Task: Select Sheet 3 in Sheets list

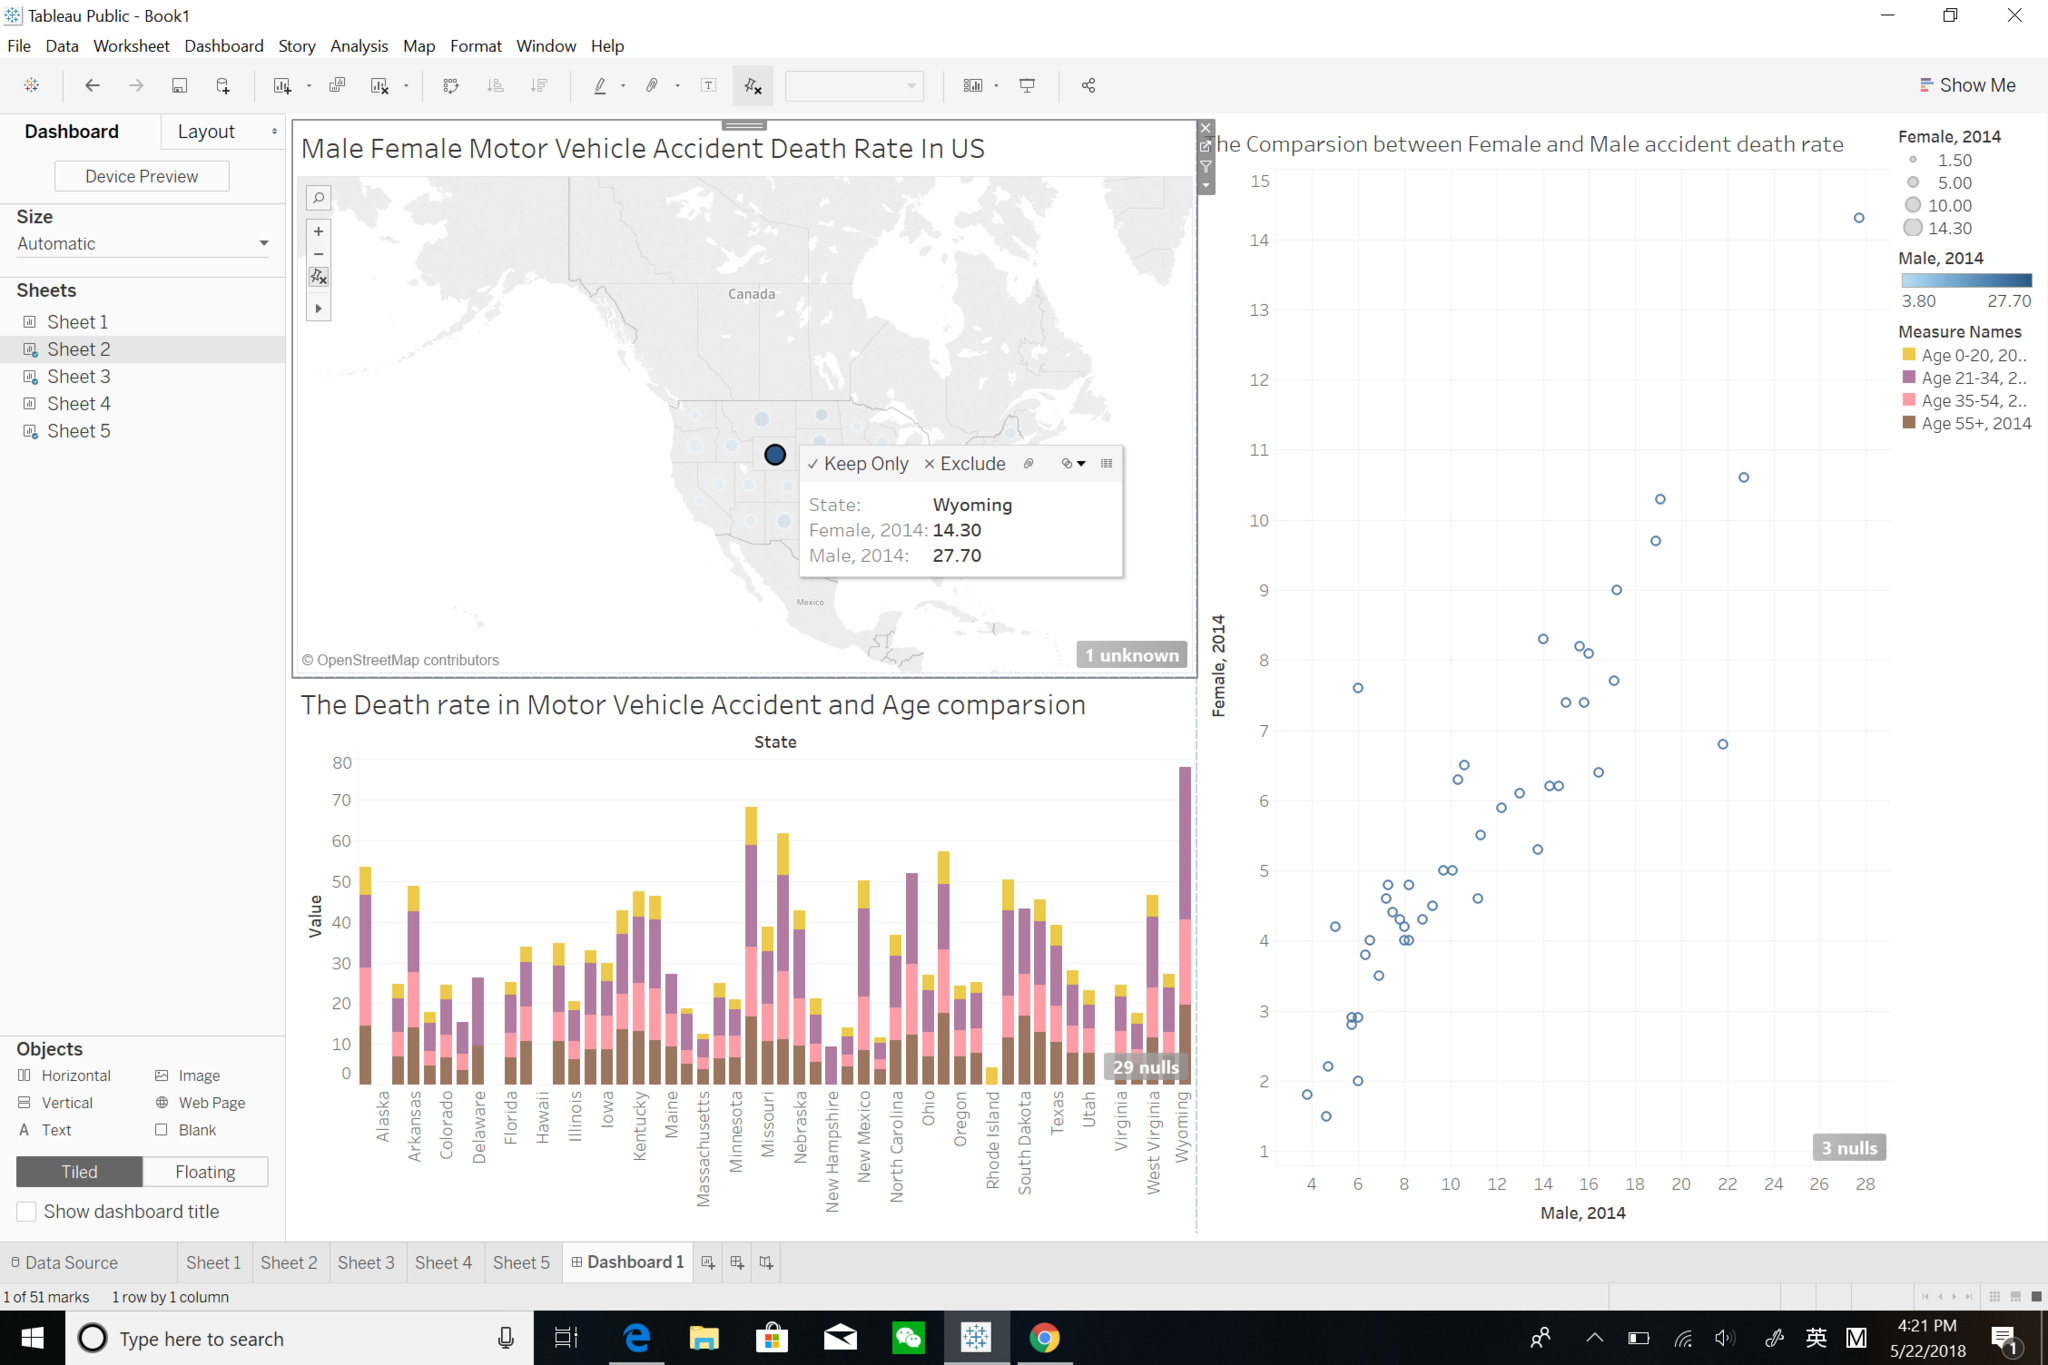Action: (x=78, y=377)
